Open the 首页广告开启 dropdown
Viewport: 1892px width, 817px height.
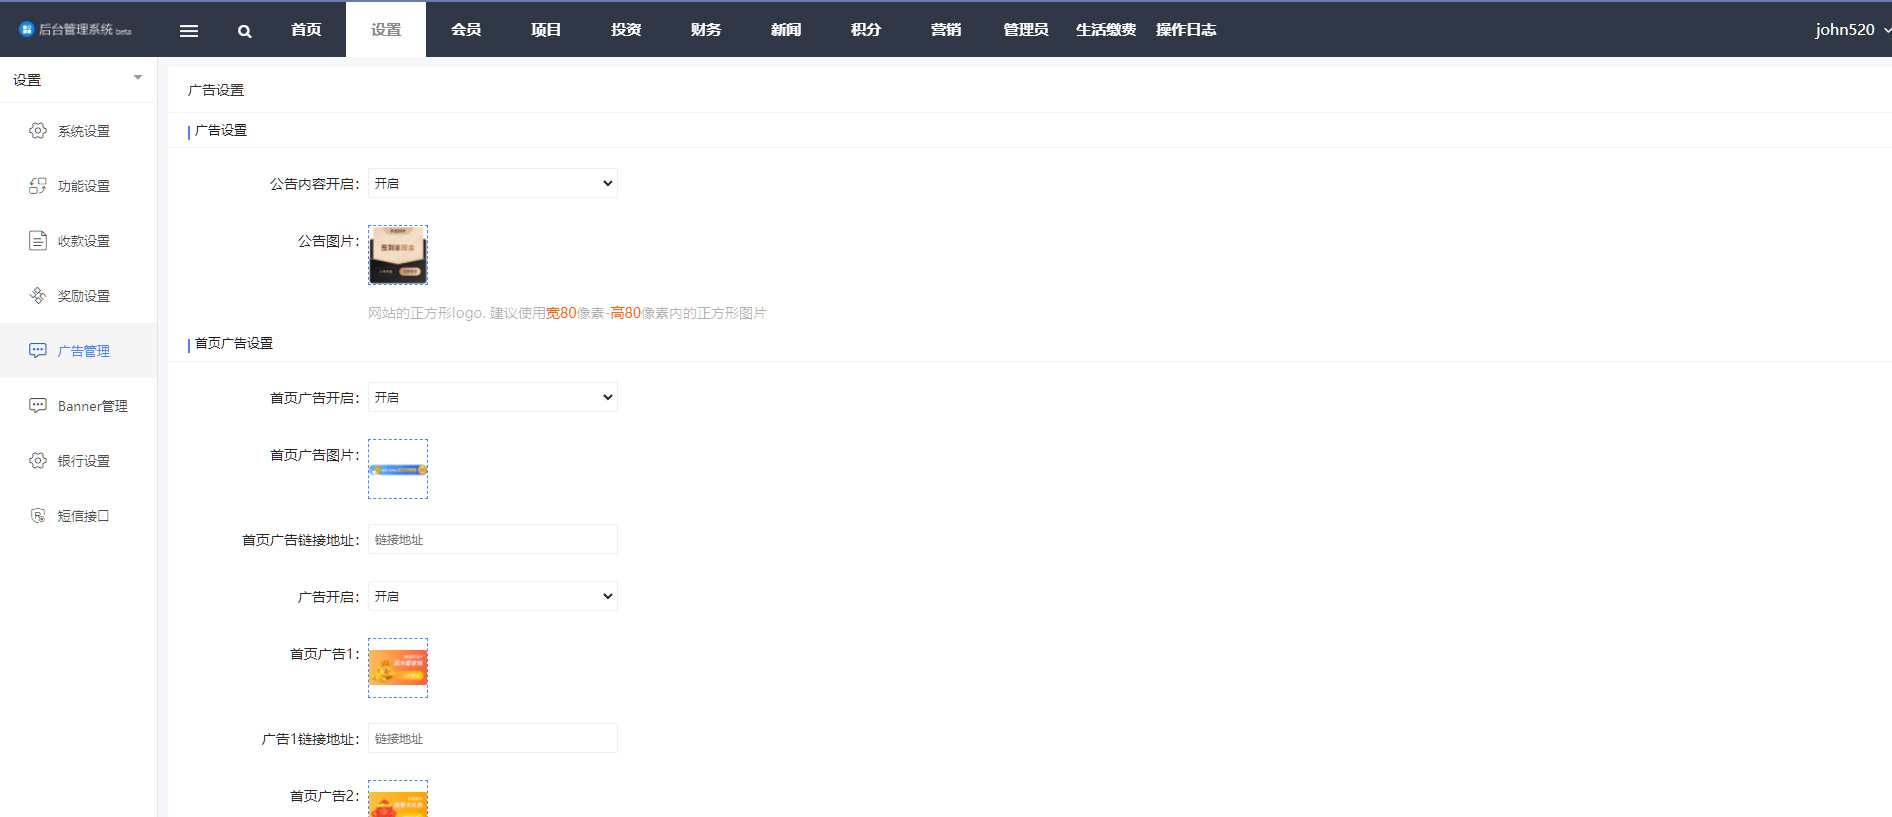[x=492, y=398]
